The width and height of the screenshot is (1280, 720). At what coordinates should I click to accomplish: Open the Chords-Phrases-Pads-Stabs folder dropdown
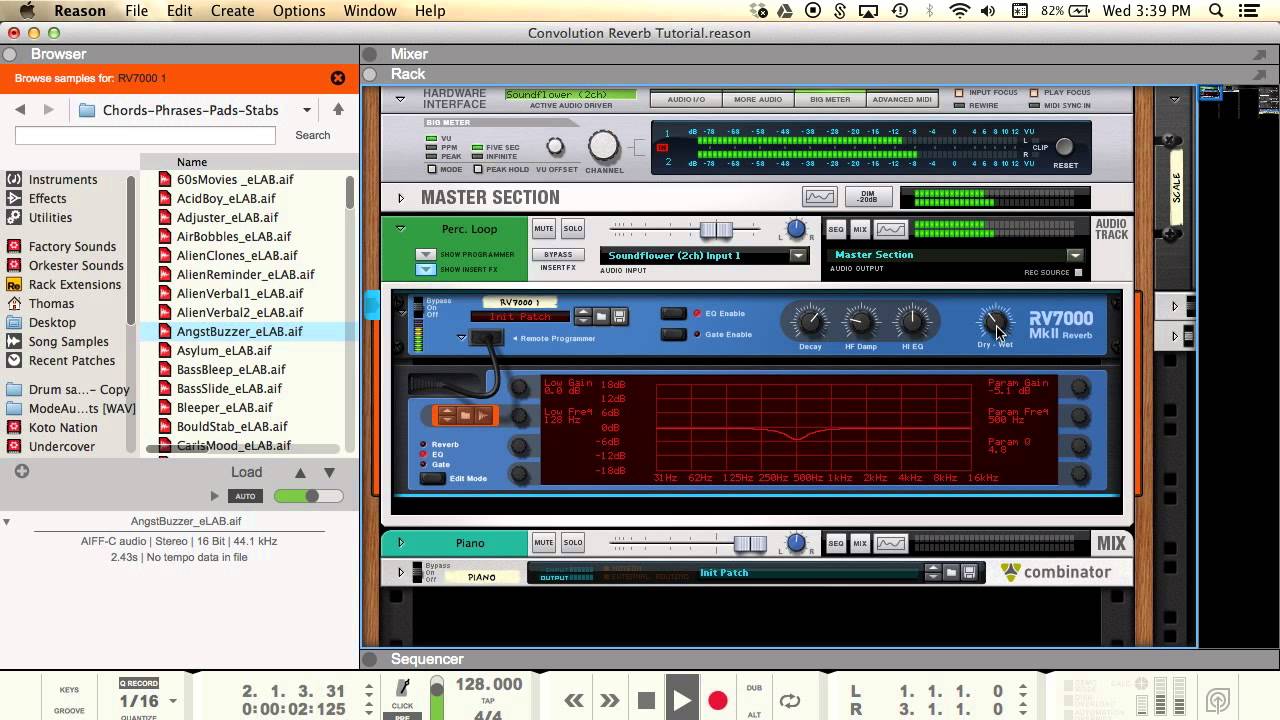[x=307, y=110]
